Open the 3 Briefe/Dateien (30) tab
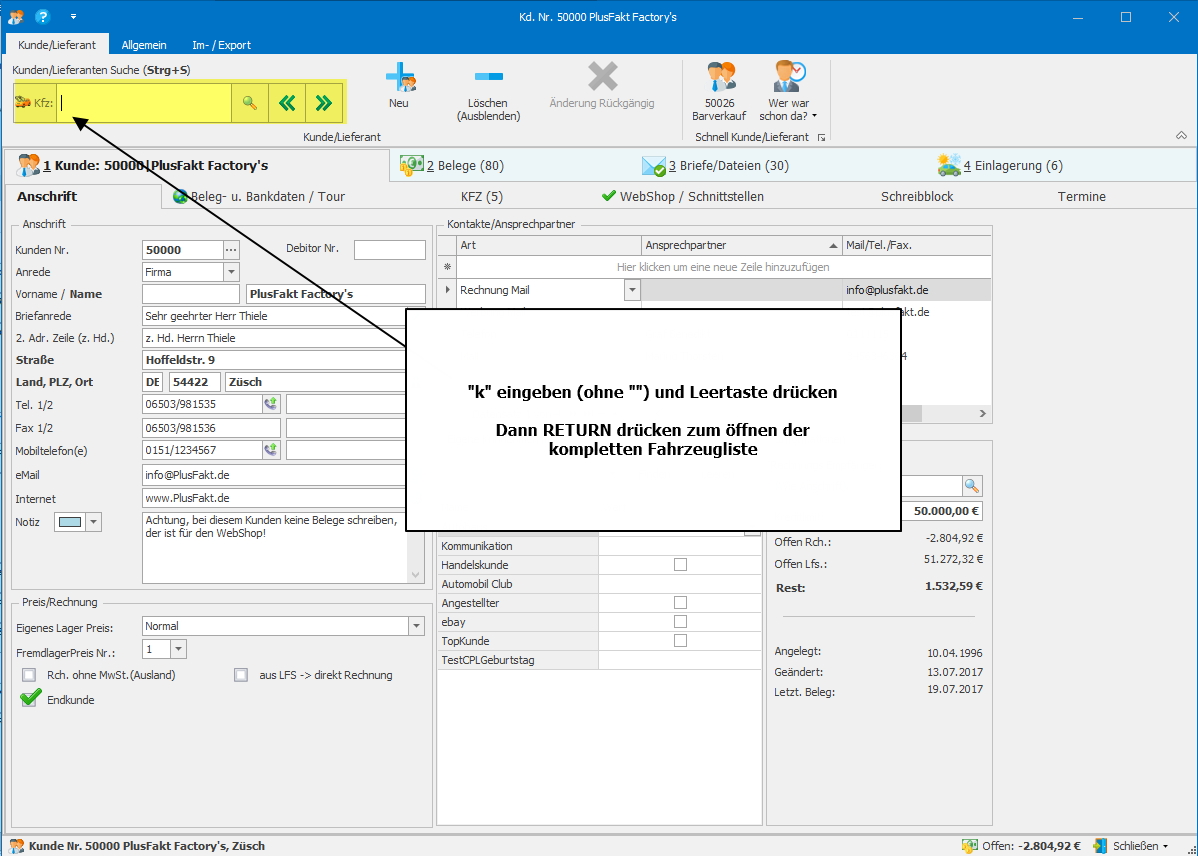 click(x=714, y=165)
